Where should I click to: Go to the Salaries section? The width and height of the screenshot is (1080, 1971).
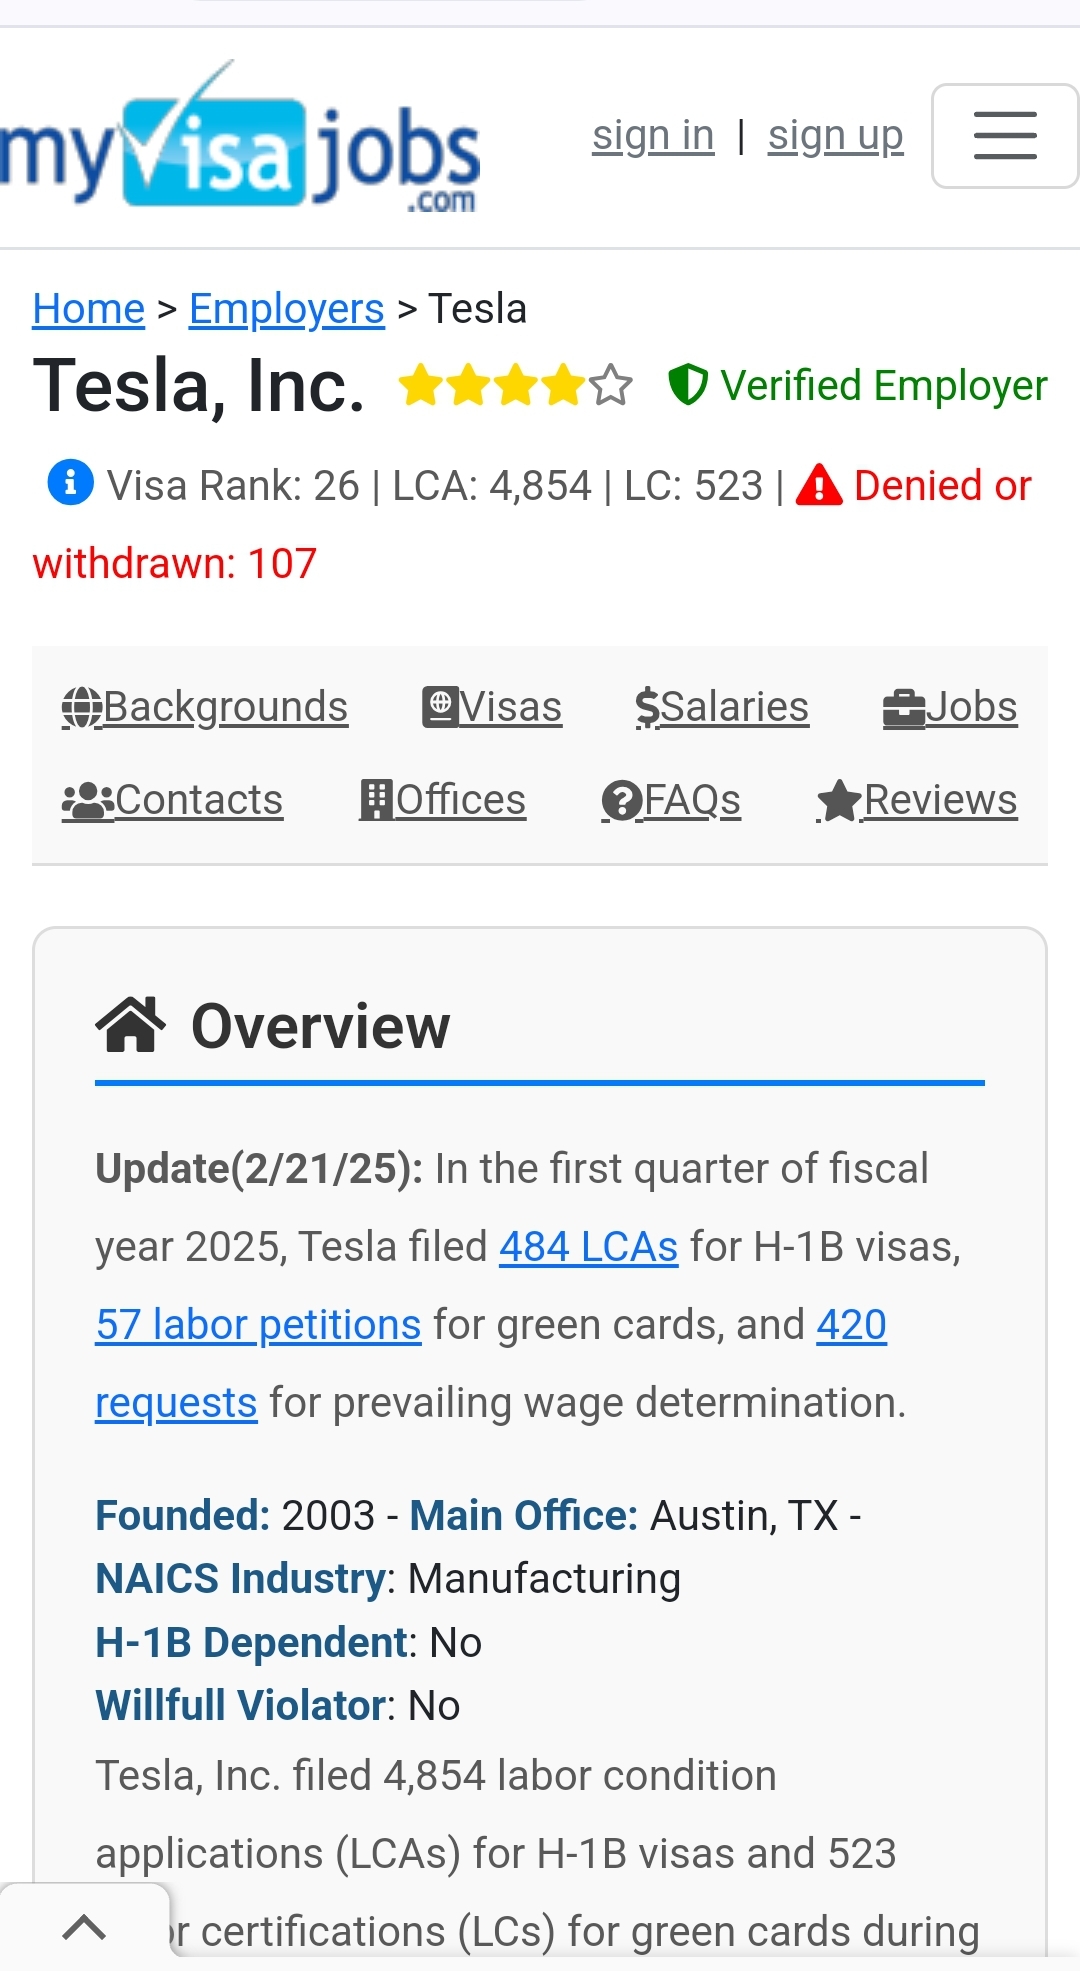tap(722, 707)
